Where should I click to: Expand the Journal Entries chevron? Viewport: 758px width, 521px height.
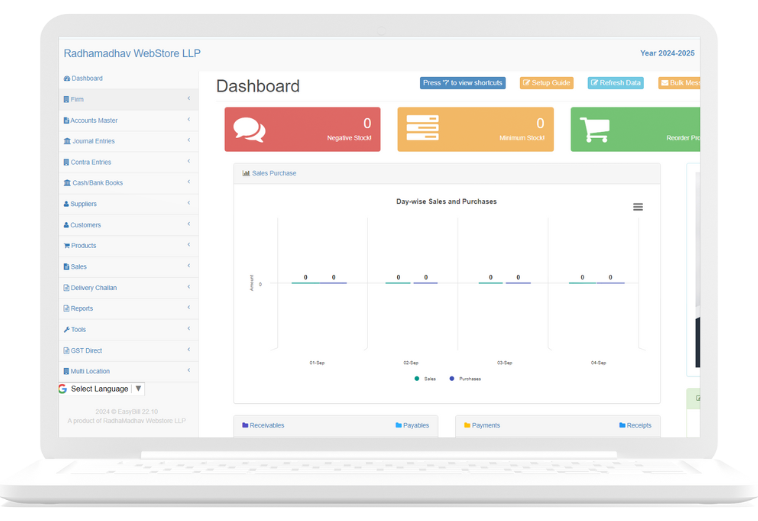189,140
